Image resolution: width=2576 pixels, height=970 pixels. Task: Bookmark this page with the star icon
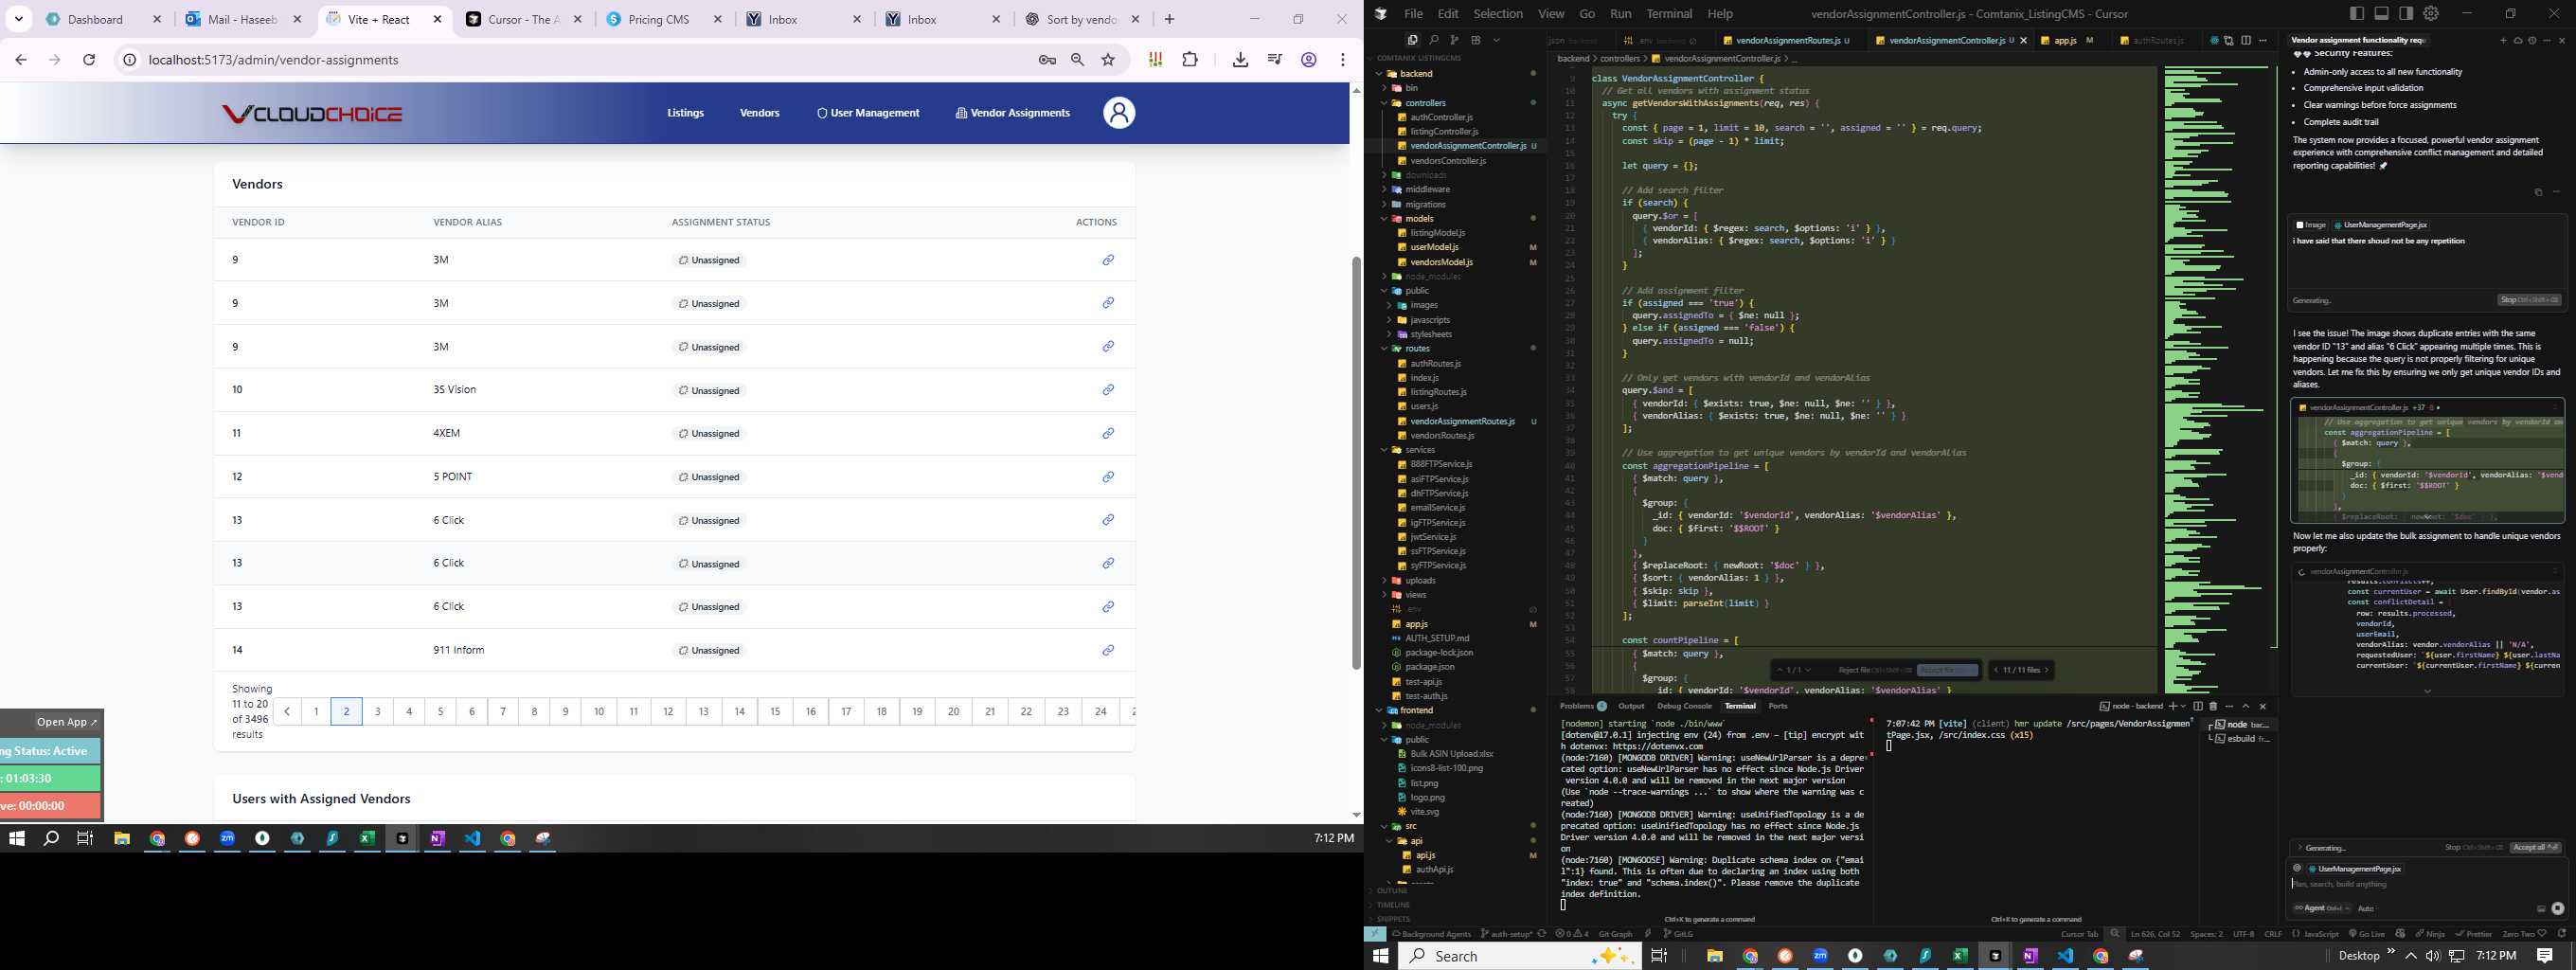1108,60
